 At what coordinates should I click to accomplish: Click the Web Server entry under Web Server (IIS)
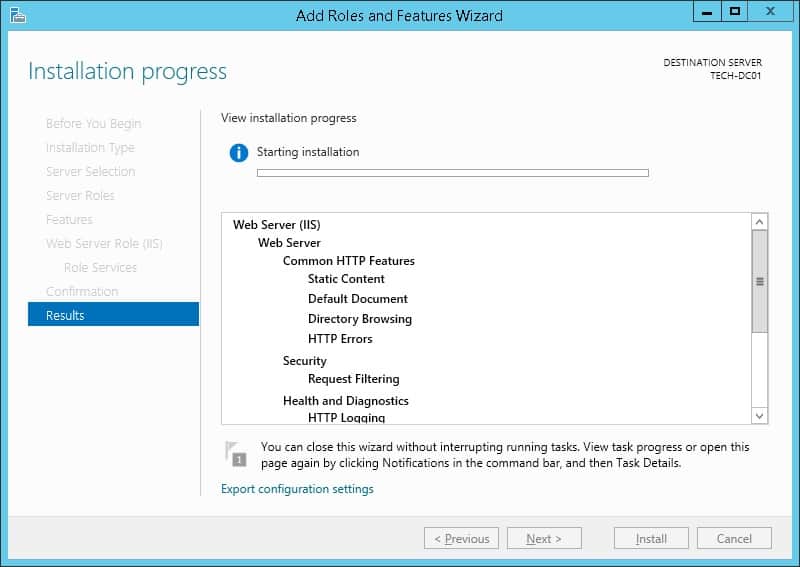(289, 243)
